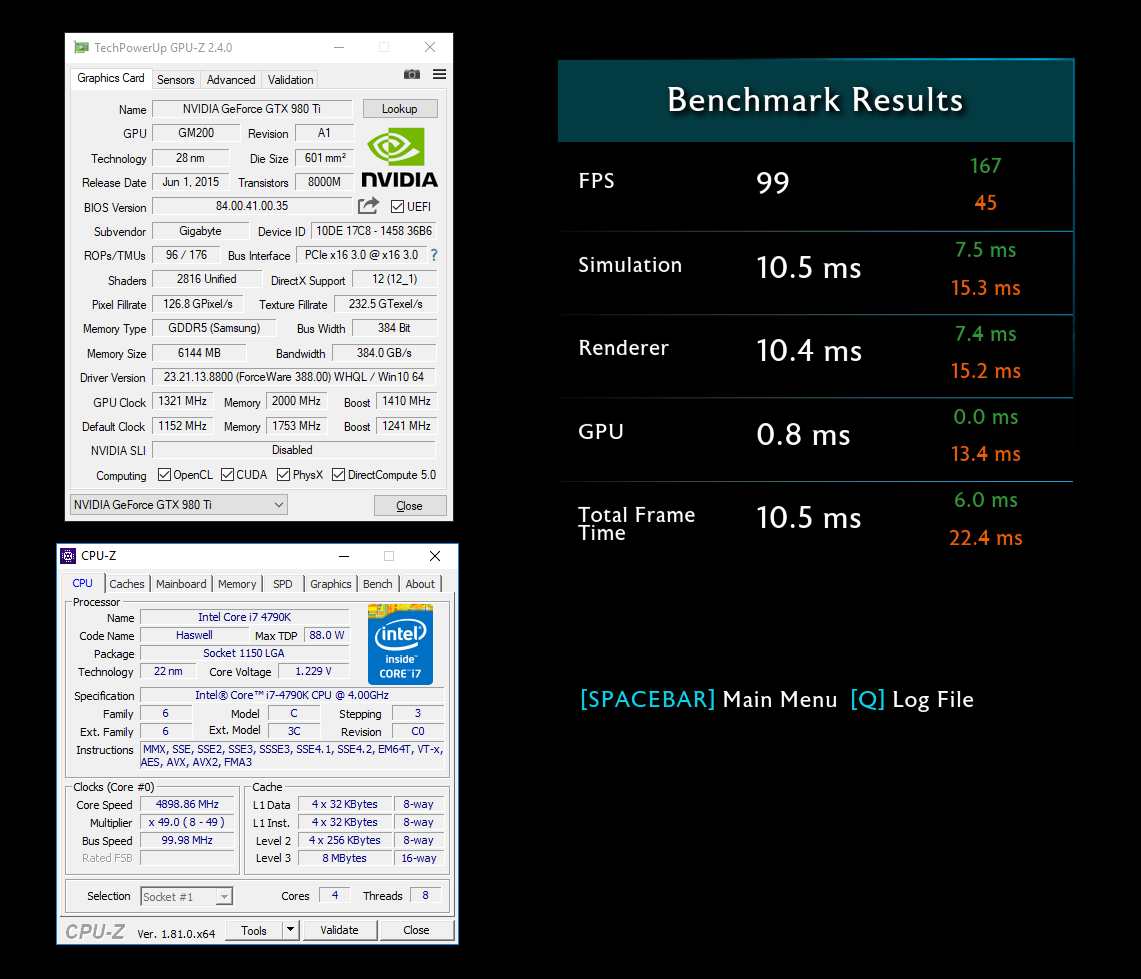Click the Bus Interface question mark icon
The height and width of the screenshot is (979, 1141).
(x=434, y=255)
